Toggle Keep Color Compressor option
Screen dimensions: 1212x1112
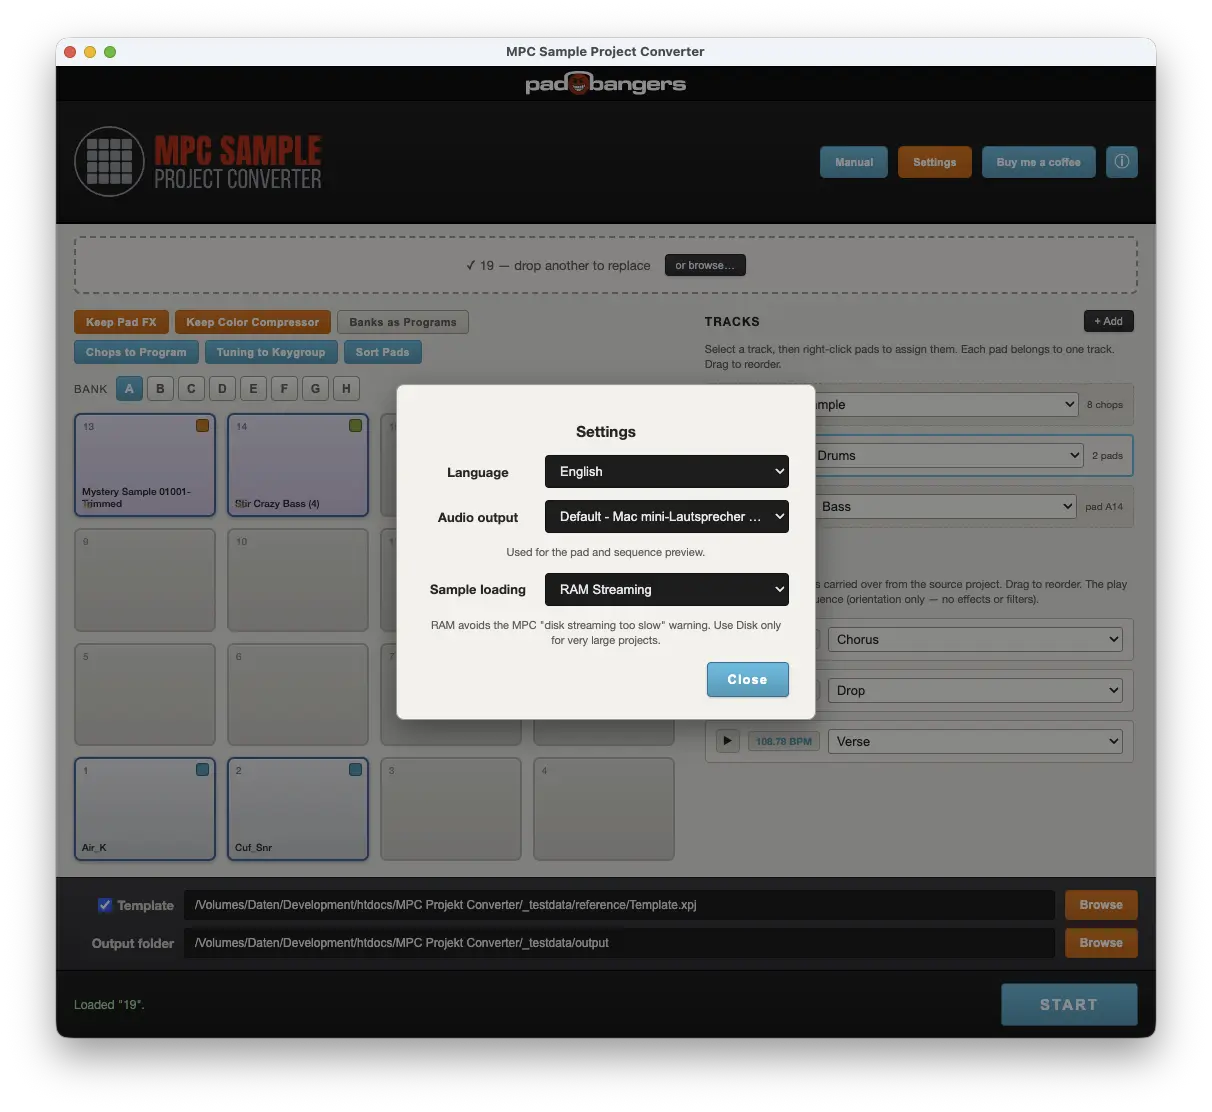(252, 322)
